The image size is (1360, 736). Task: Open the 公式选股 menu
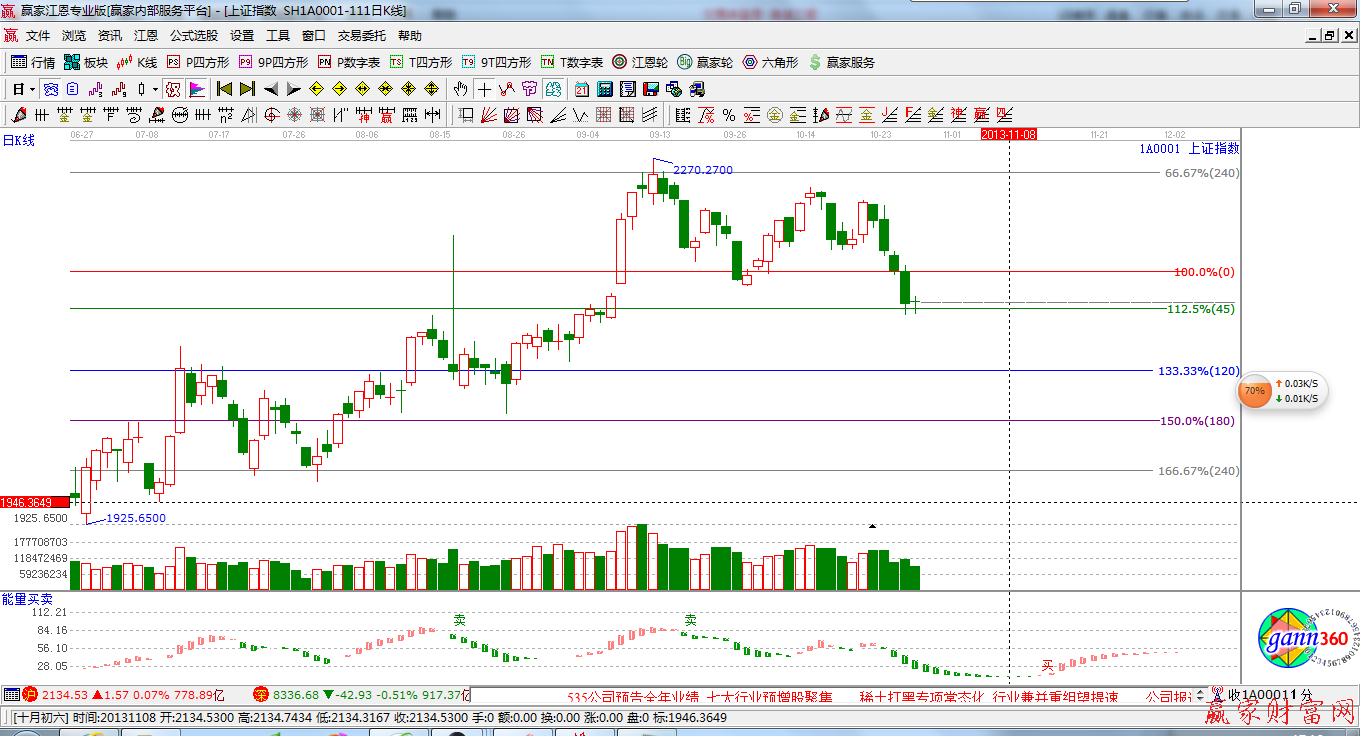coord(193,36)
